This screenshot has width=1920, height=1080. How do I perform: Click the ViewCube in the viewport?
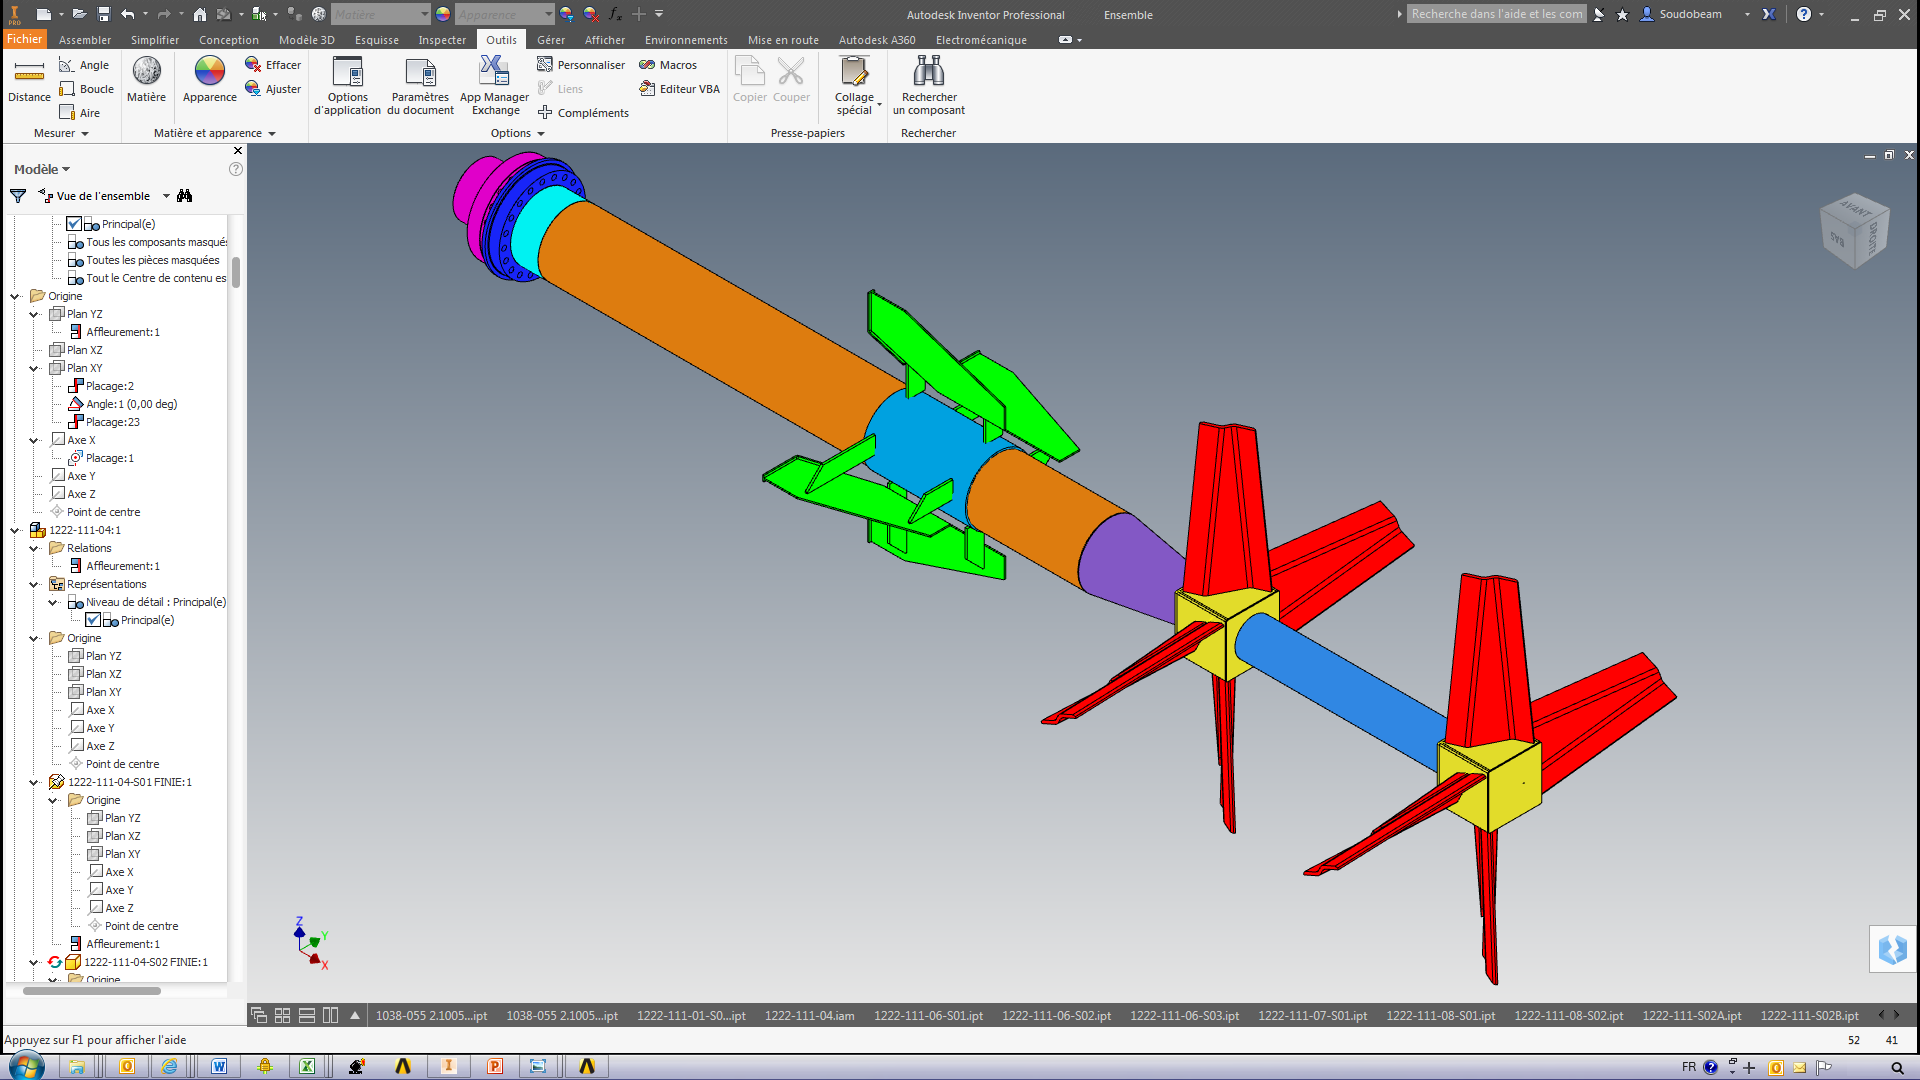[1854, 230]
